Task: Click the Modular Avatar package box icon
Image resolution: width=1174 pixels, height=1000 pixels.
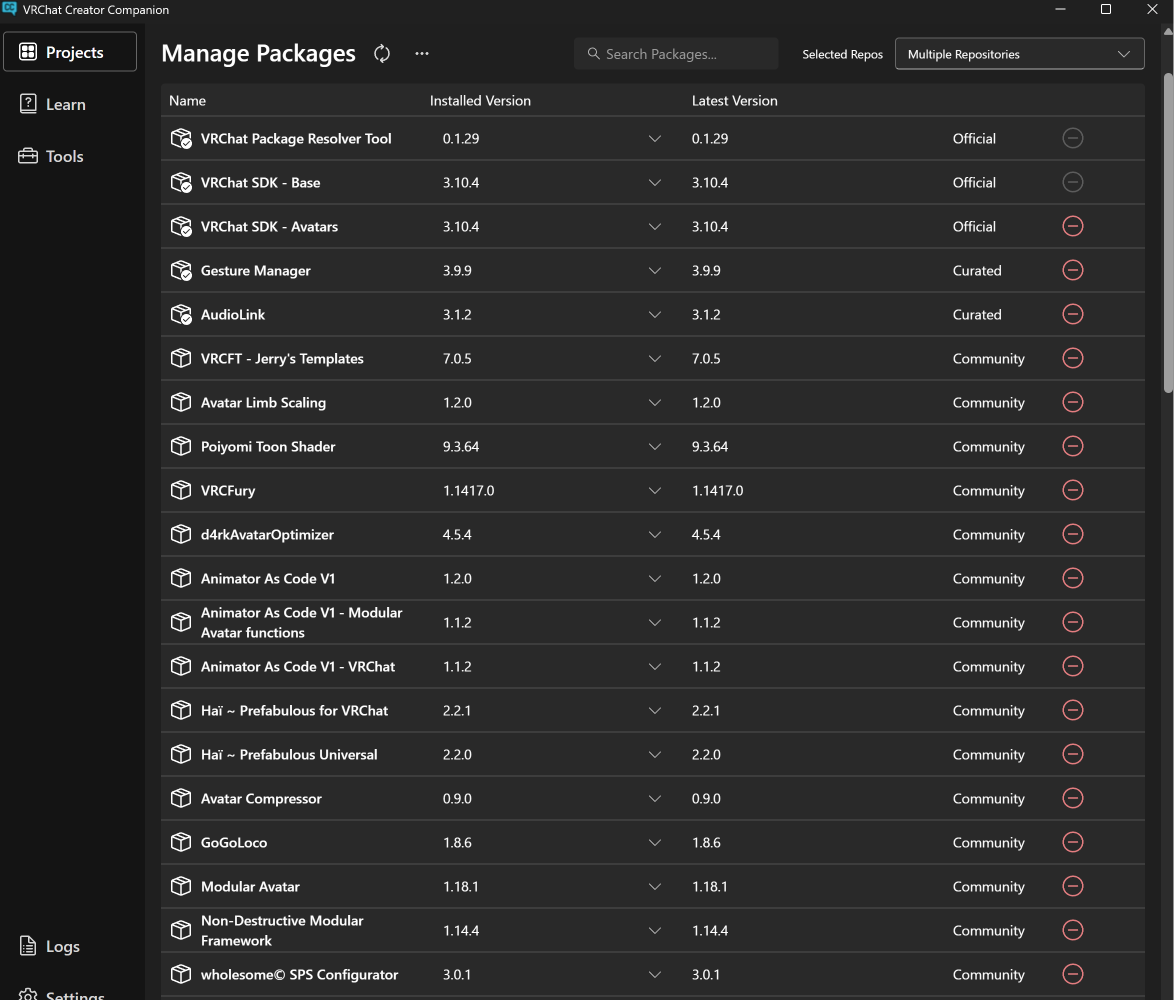Action: (181, 886)
